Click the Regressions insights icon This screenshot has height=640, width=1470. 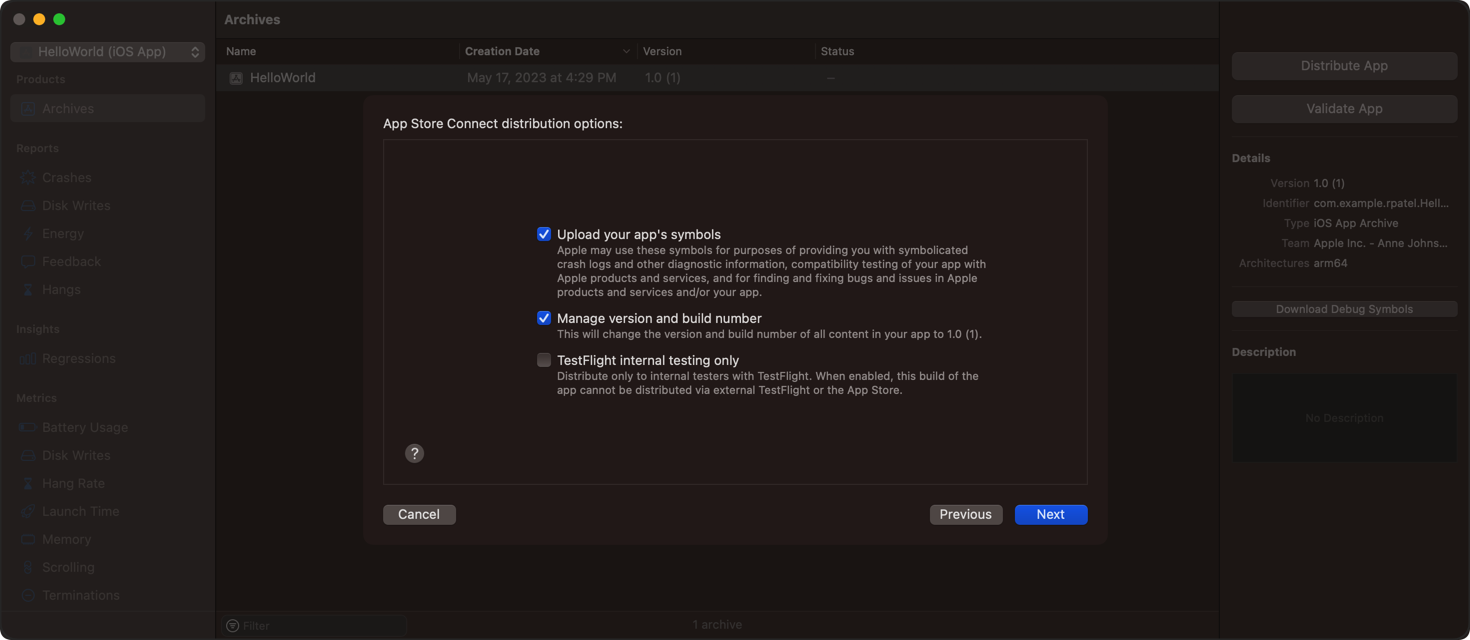point(28,358)
